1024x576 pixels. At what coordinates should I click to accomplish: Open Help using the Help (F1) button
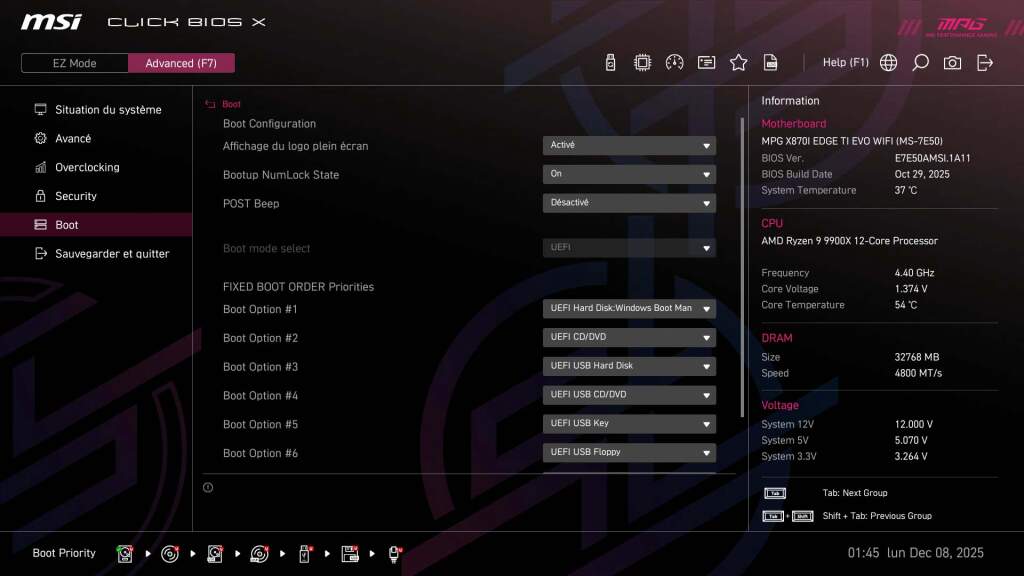[845, 62]
